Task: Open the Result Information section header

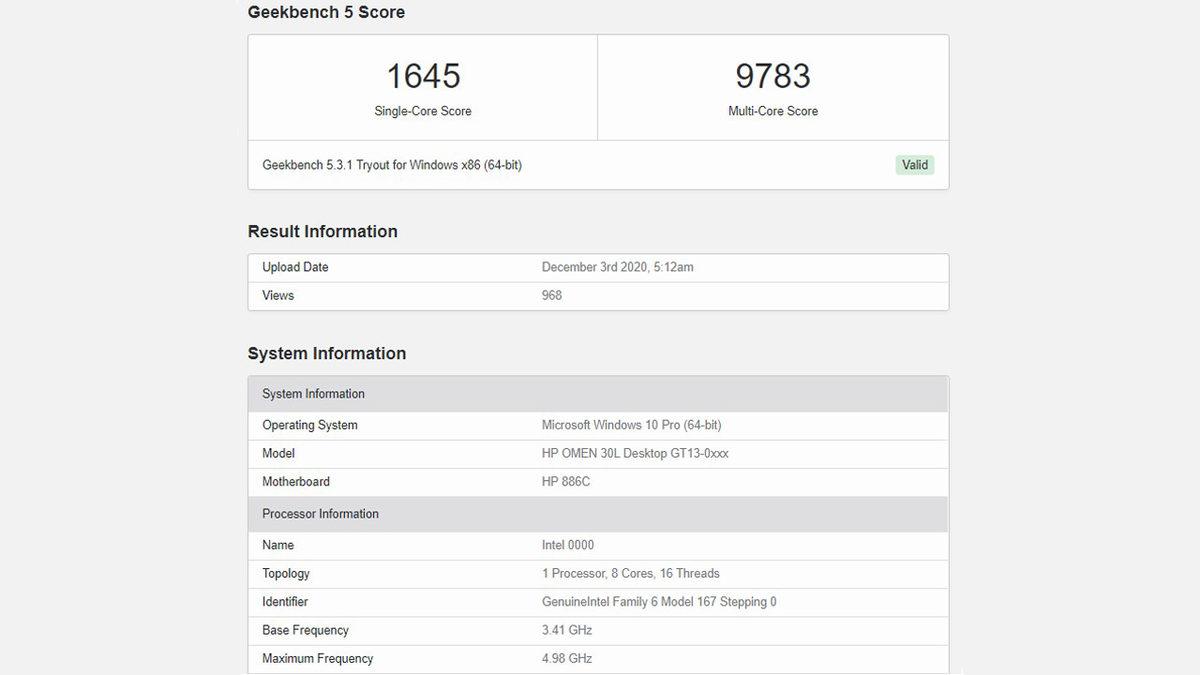Action: [x=322, y=231]
